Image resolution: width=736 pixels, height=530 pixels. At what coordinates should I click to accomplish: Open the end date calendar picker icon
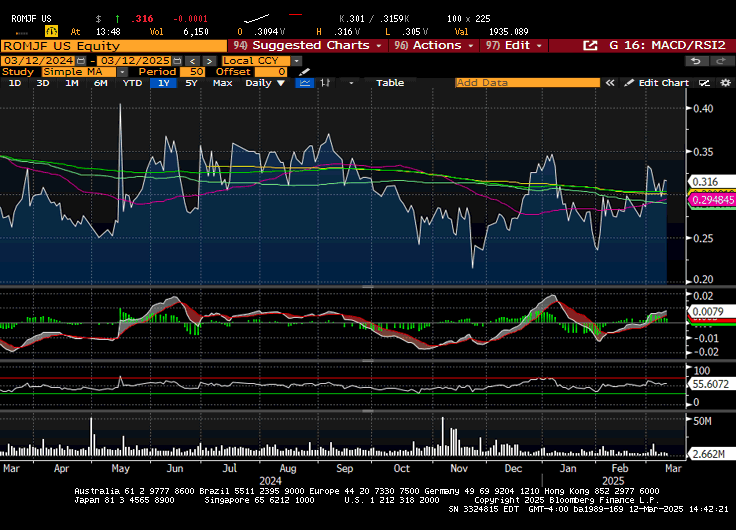177,61
